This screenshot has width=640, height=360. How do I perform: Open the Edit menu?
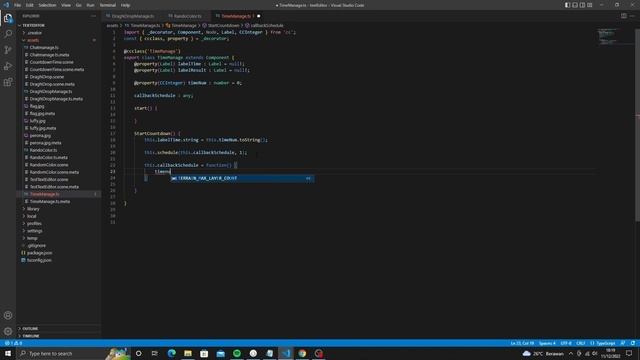tap(30, 5)
